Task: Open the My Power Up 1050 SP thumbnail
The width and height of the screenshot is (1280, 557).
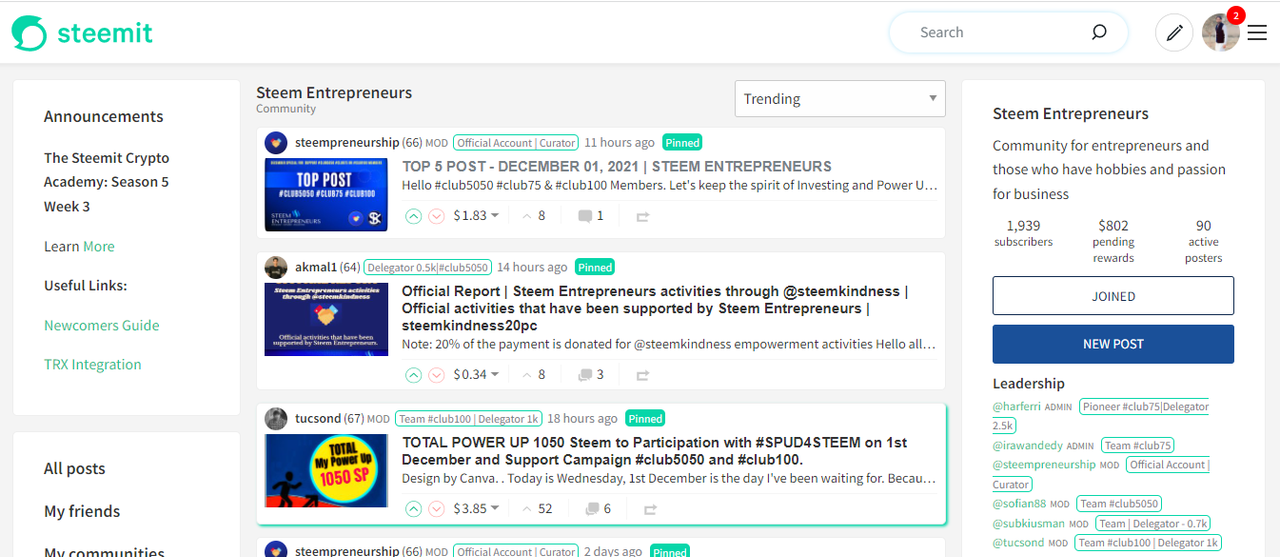Action: [326, 470]
